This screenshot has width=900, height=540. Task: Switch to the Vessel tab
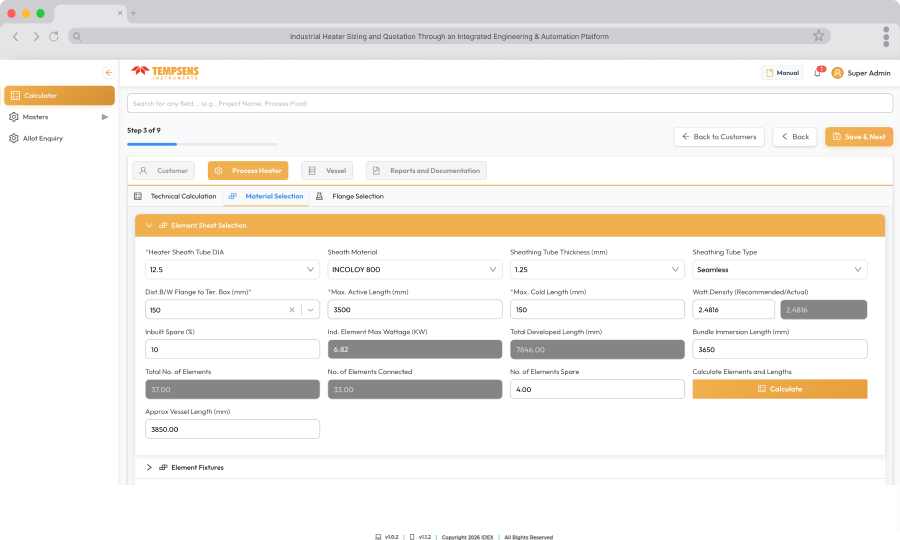point(327,170)
